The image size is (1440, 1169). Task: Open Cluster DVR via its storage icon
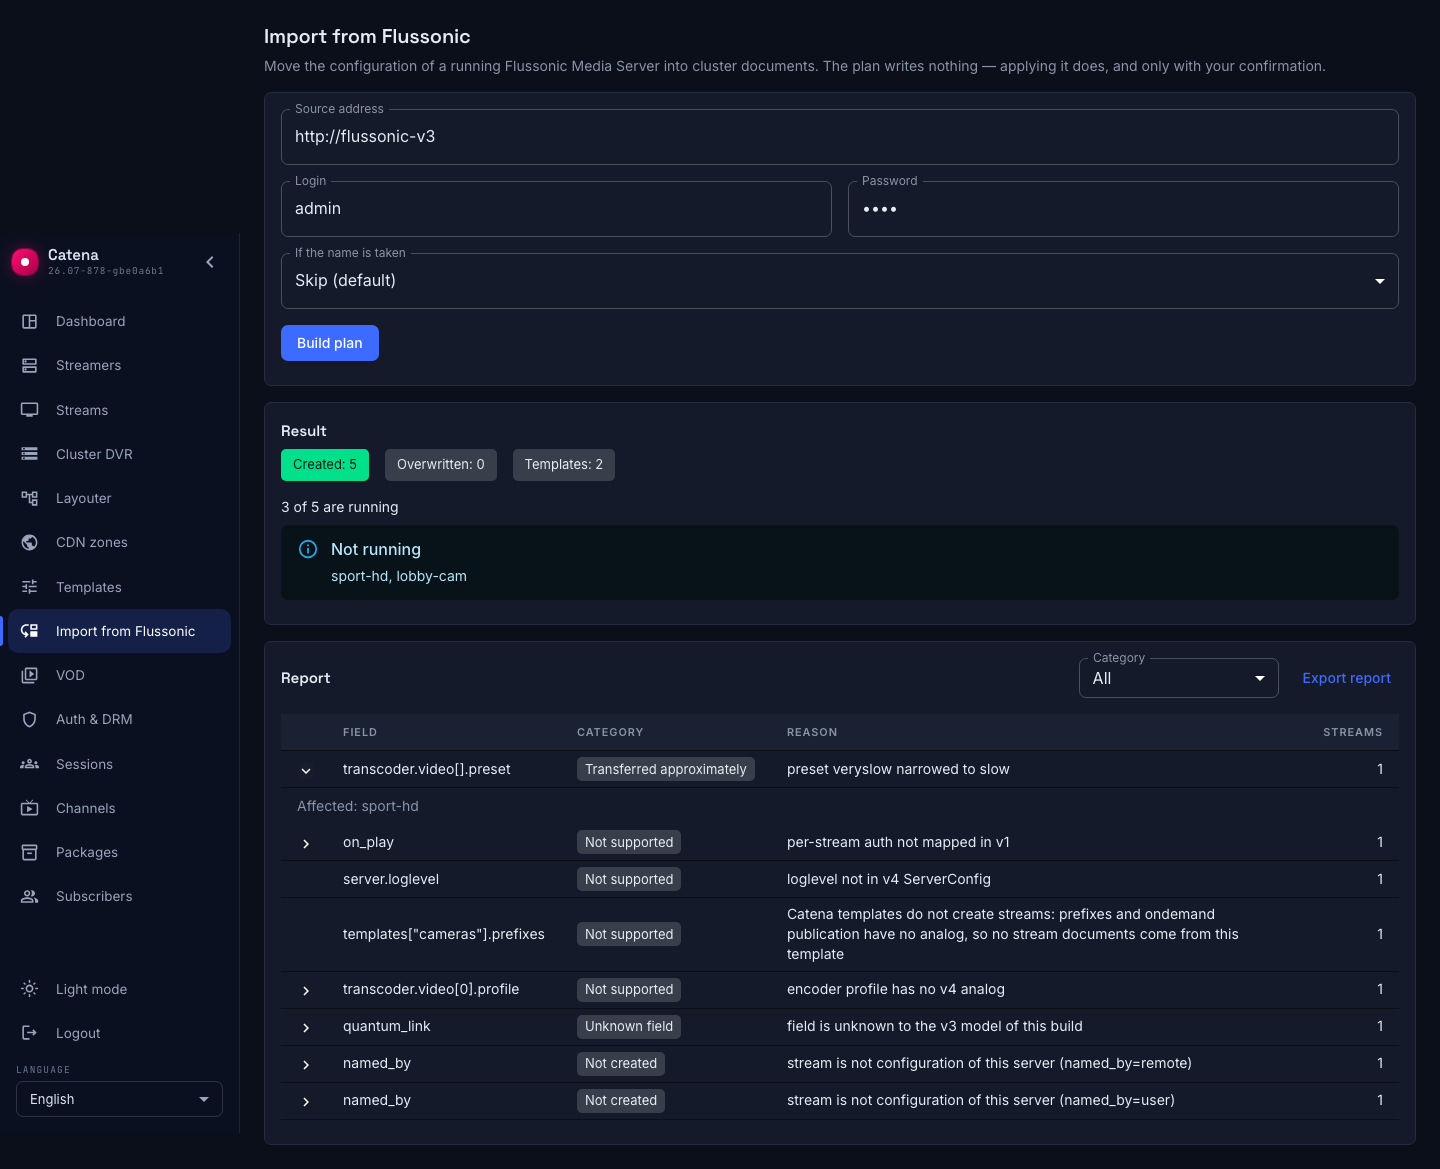(x=30, y=454)
